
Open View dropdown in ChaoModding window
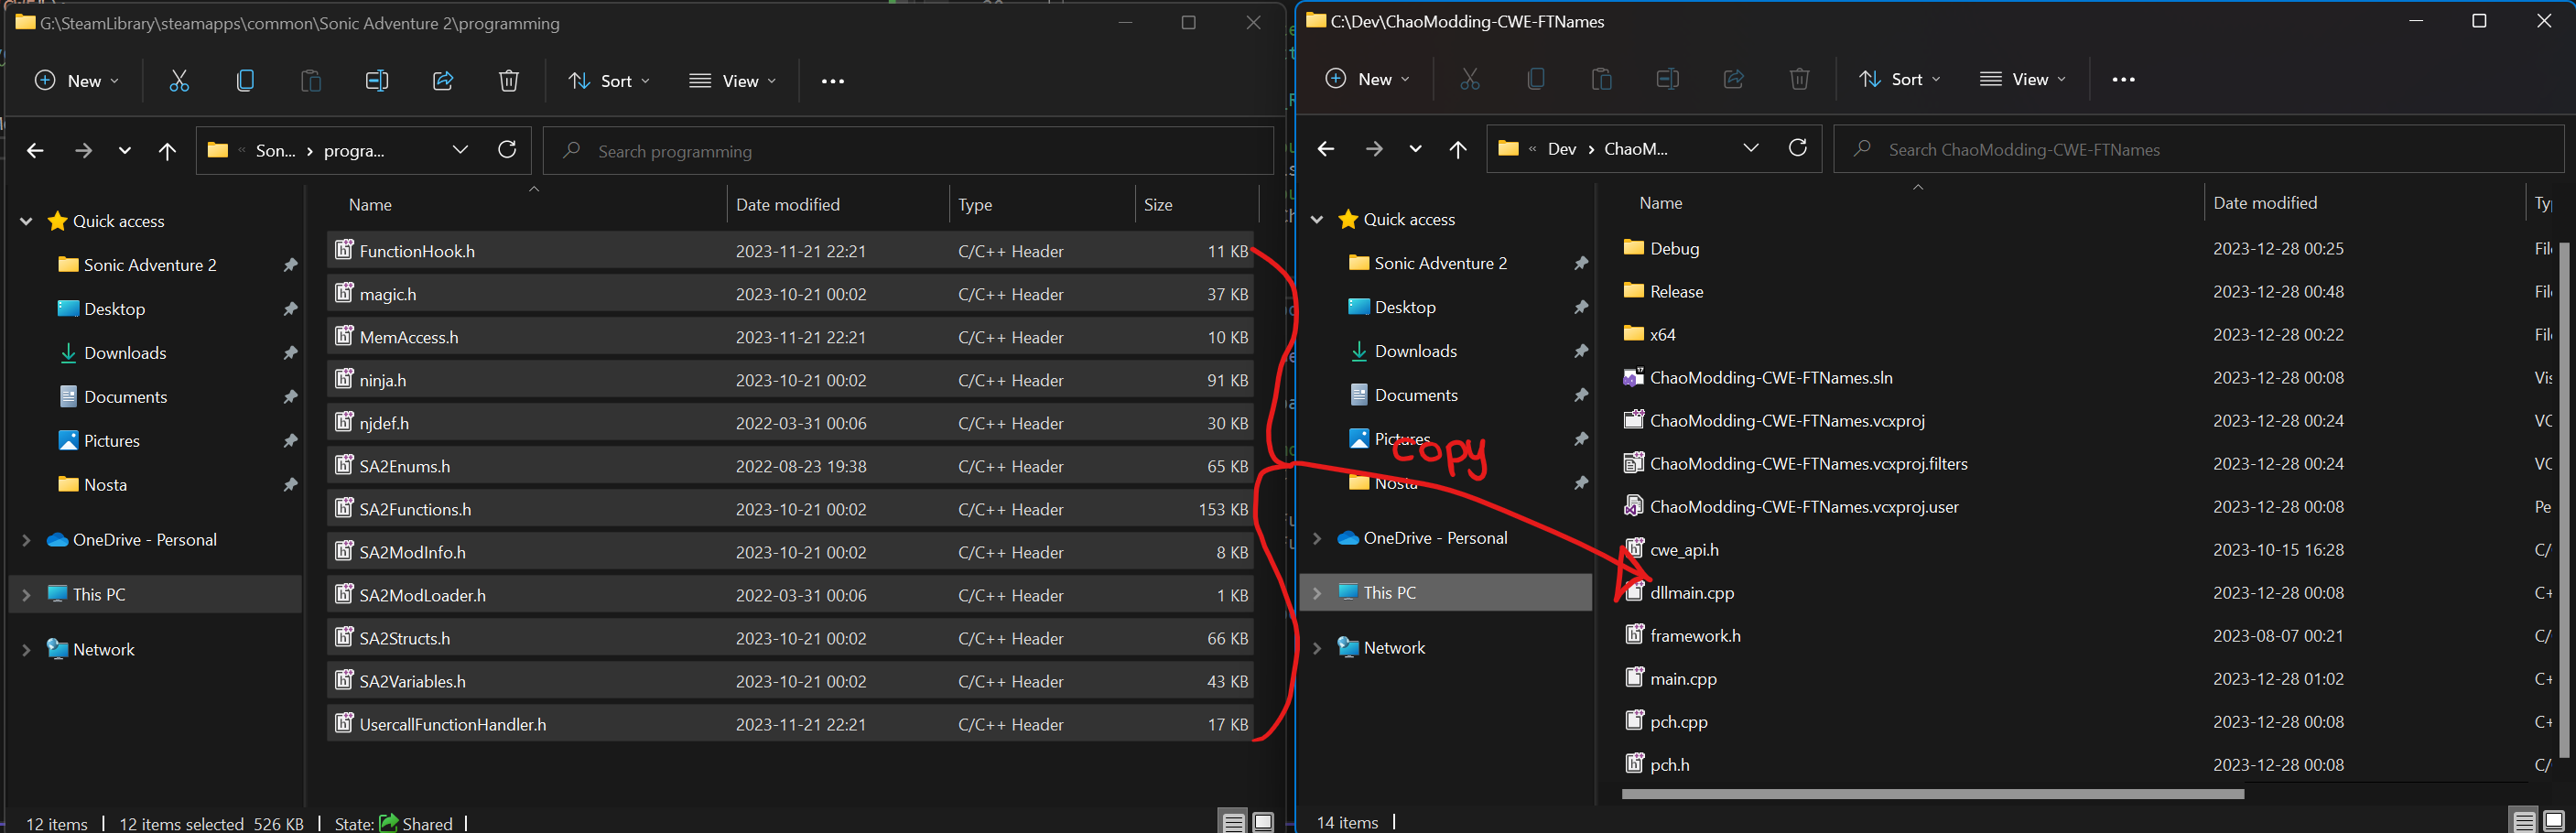(x=2023, y=79)
